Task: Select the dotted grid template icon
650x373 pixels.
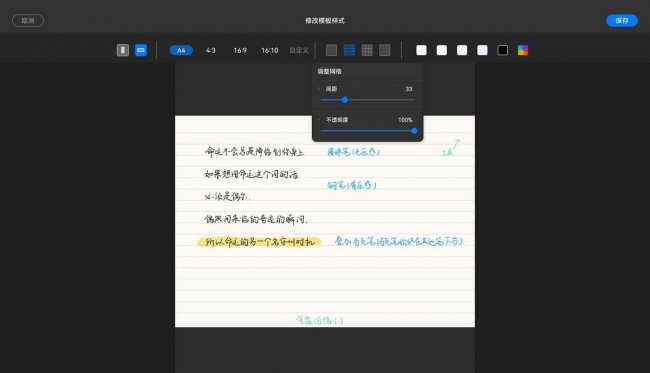Action: (385, 50)
